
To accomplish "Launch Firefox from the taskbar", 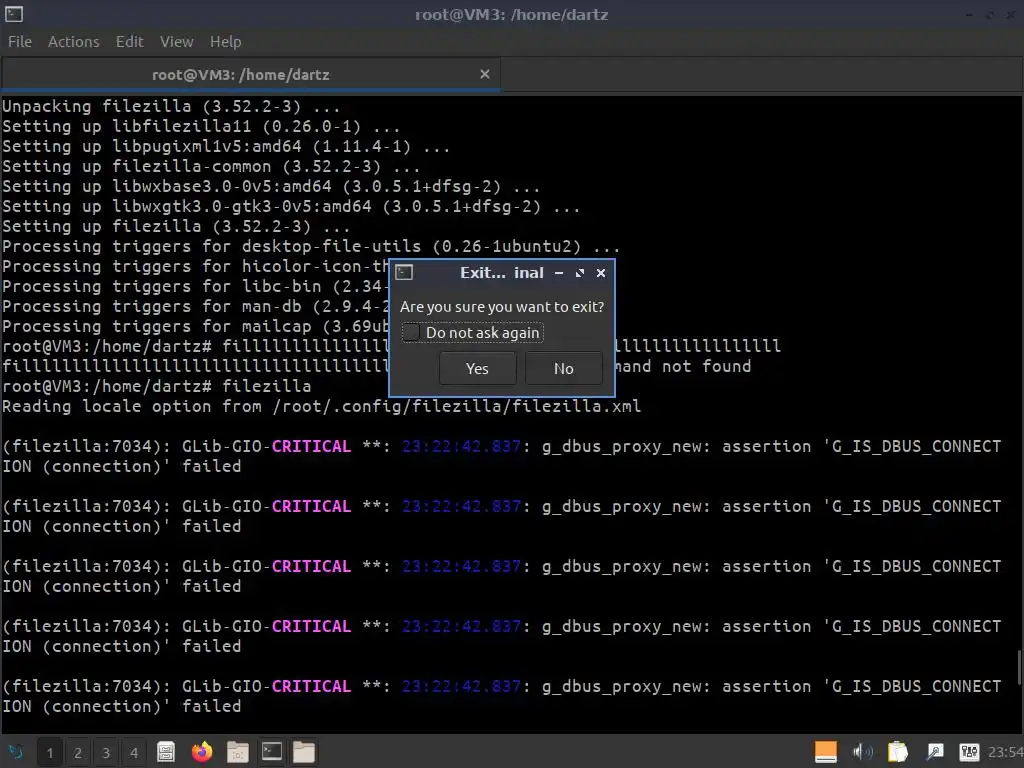I will click(202, 752).
